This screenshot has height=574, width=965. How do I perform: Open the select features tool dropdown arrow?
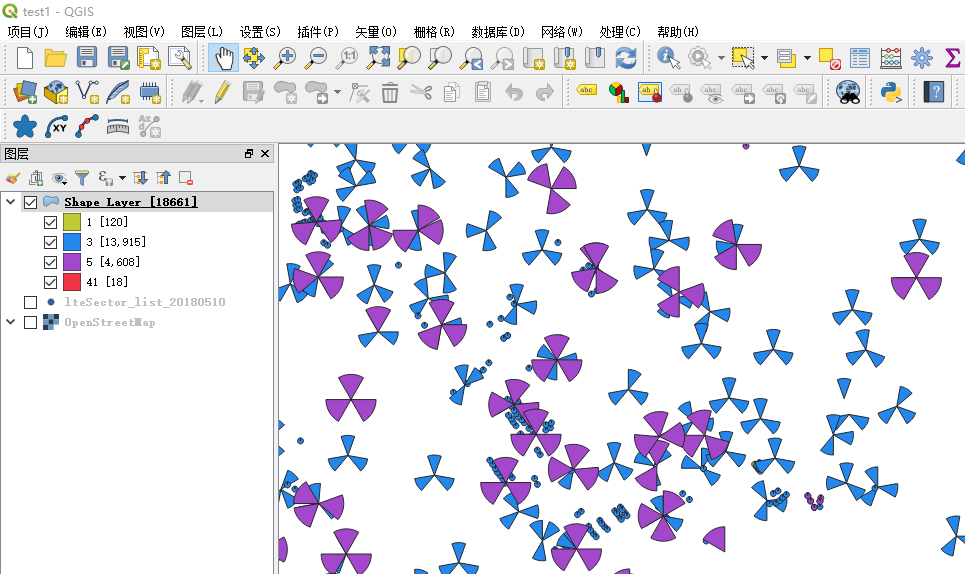tap(764, 58)
